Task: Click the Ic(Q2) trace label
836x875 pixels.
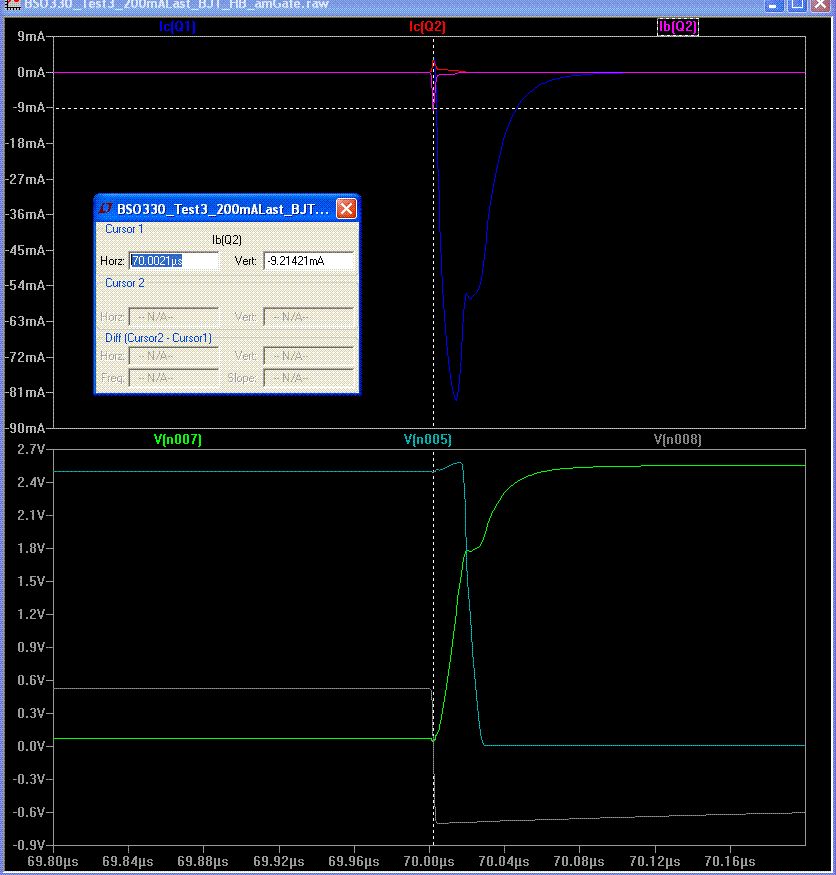Action: click(427, 27)
